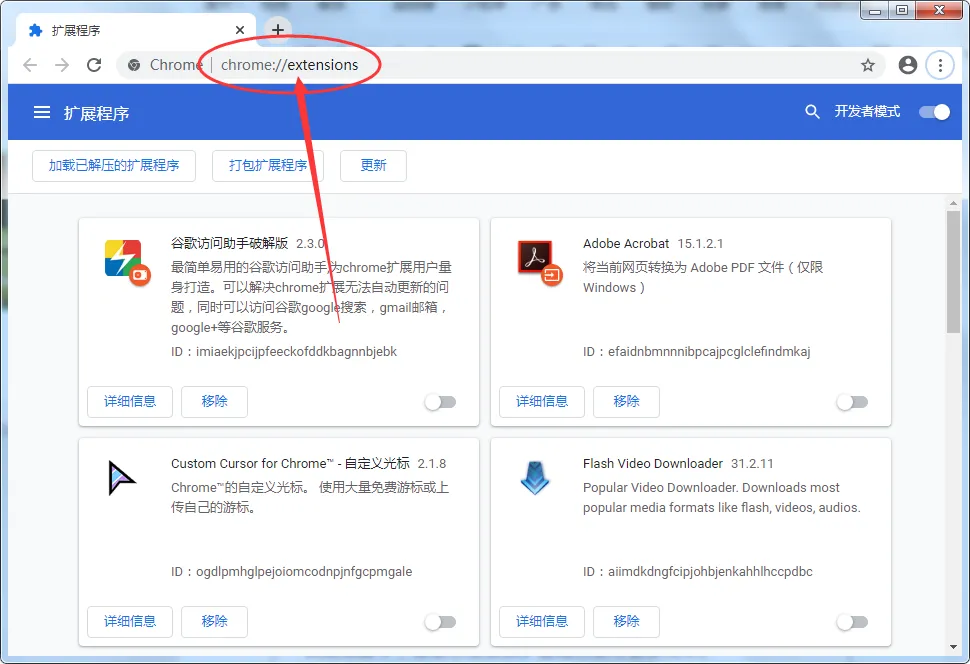Click the Adobe Acrobat title text
The width and height of the screenshot is (970, 664).
point(626,244)
